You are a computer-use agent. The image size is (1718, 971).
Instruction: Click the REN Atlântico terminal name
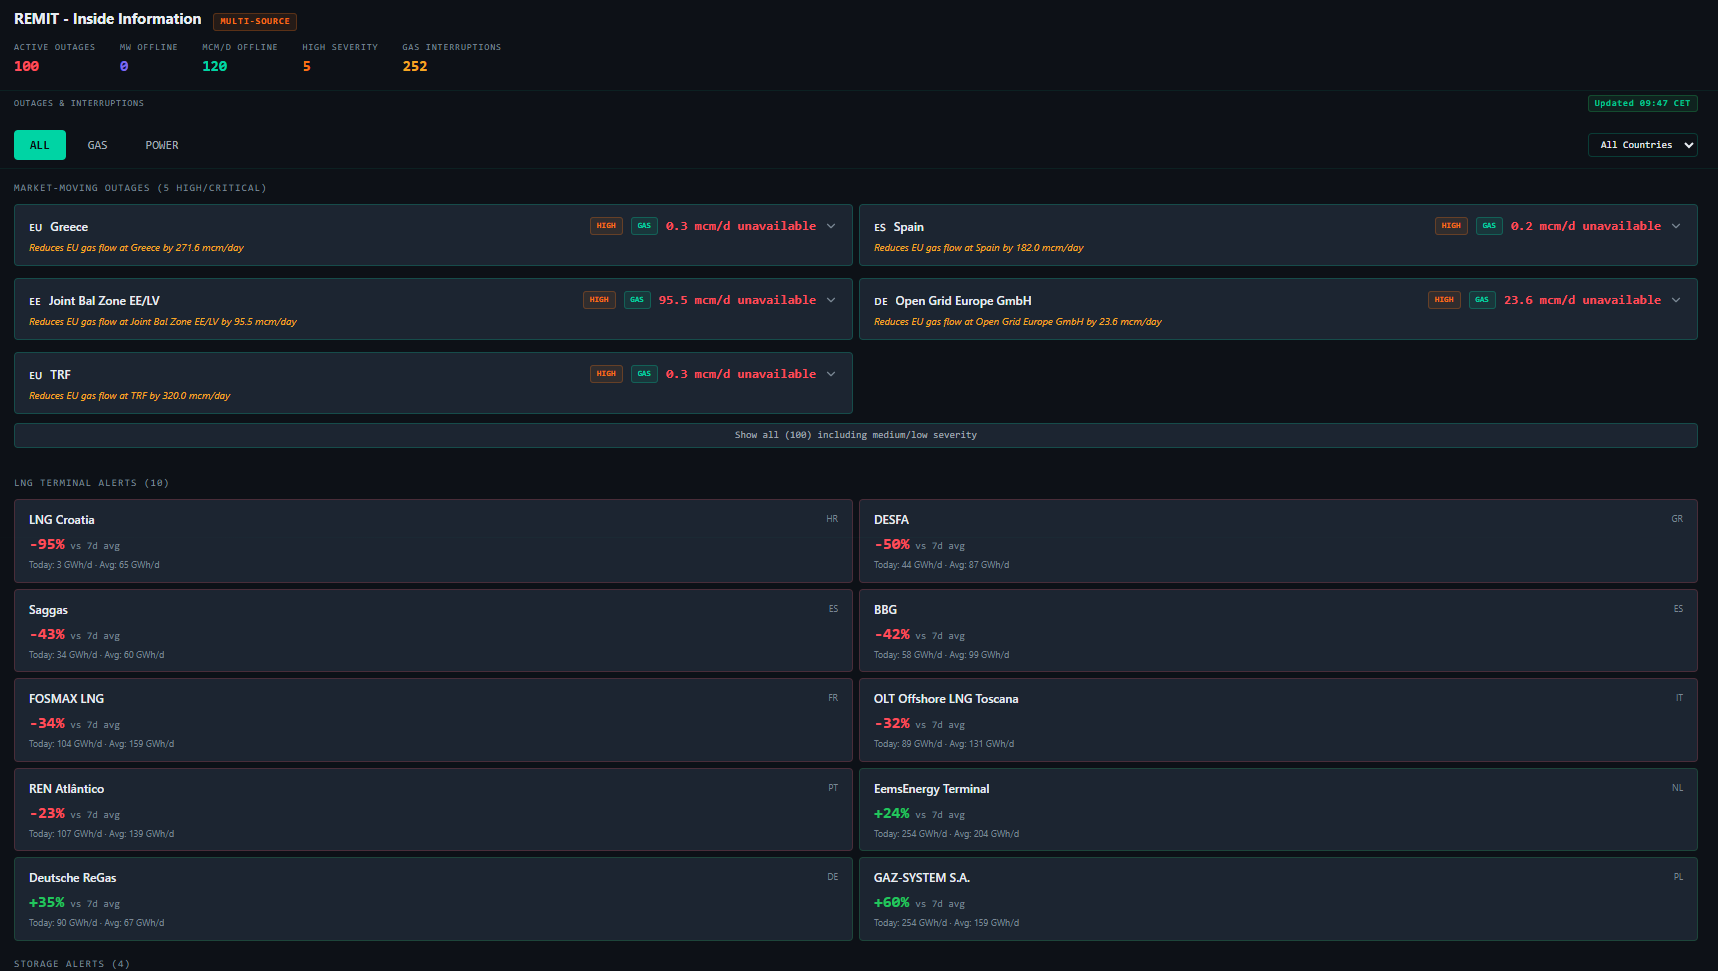(66, 789)
